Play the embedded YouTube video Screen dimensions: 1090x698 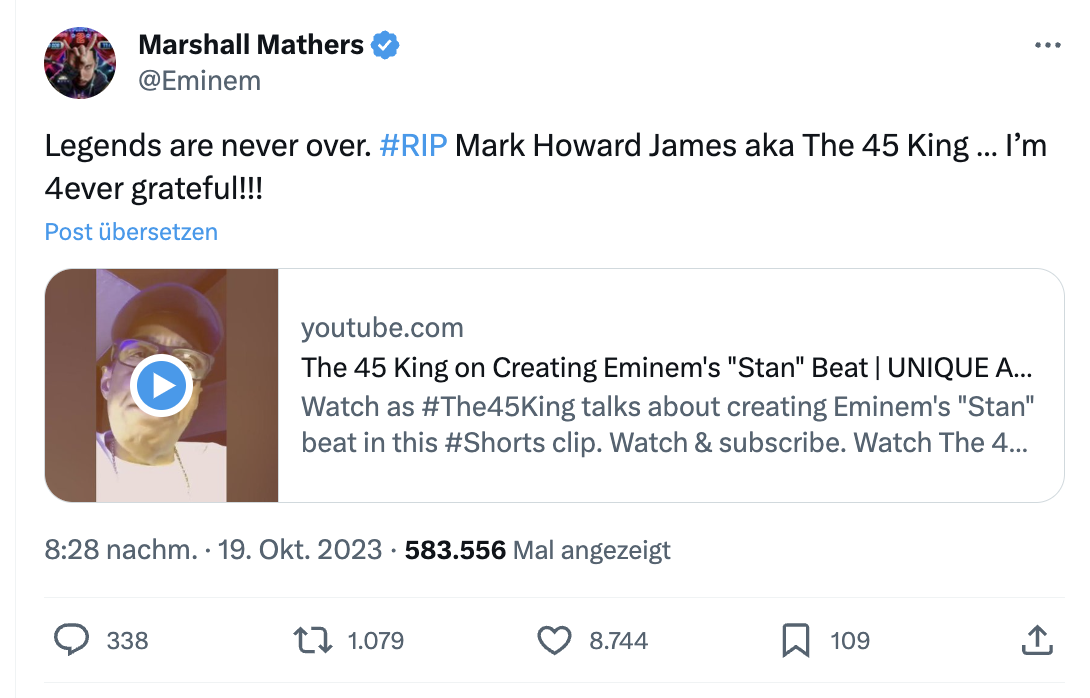point(162,385)
